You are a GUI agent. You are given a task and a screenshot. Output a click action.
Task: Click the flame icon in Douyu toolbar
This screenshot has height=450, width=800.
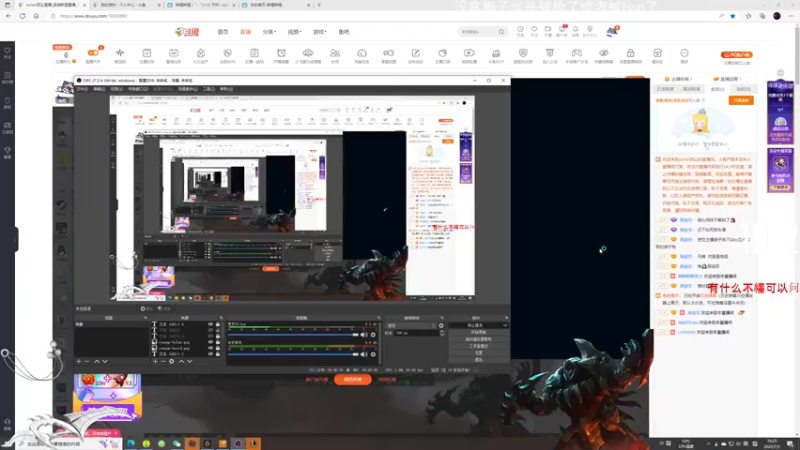point(201,53)
